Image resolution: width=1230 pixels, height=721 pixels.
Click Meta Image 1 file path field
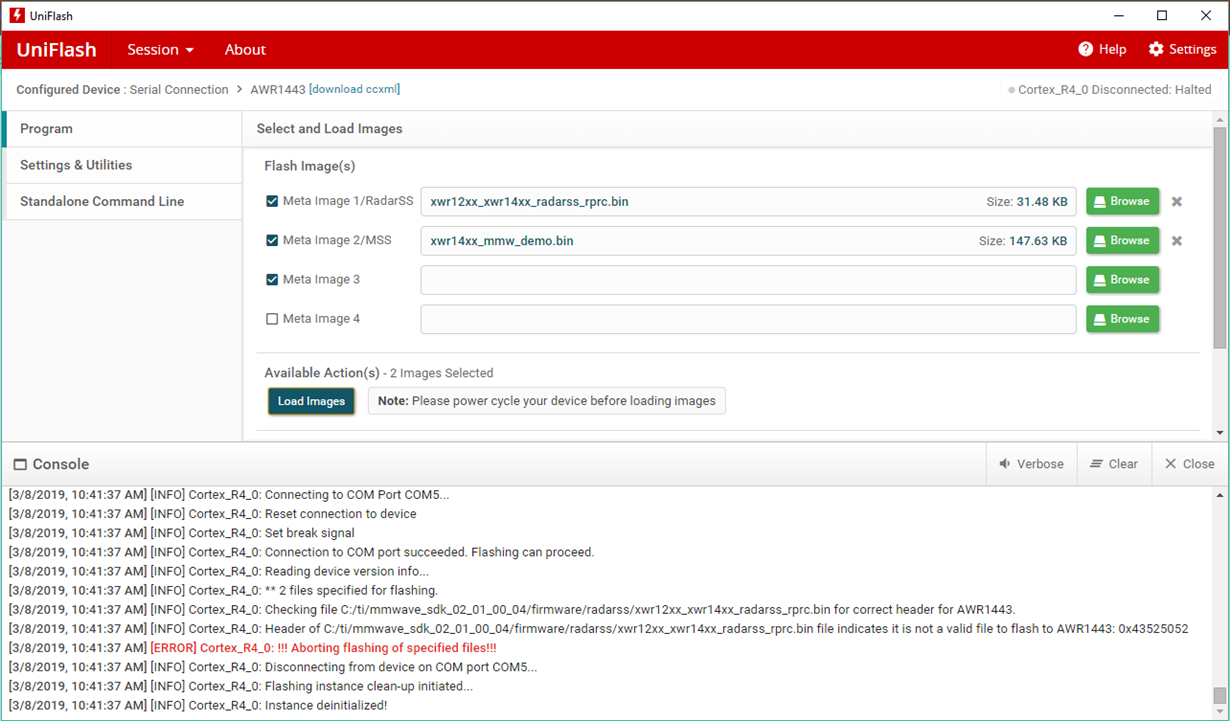(x=748, y=201)
